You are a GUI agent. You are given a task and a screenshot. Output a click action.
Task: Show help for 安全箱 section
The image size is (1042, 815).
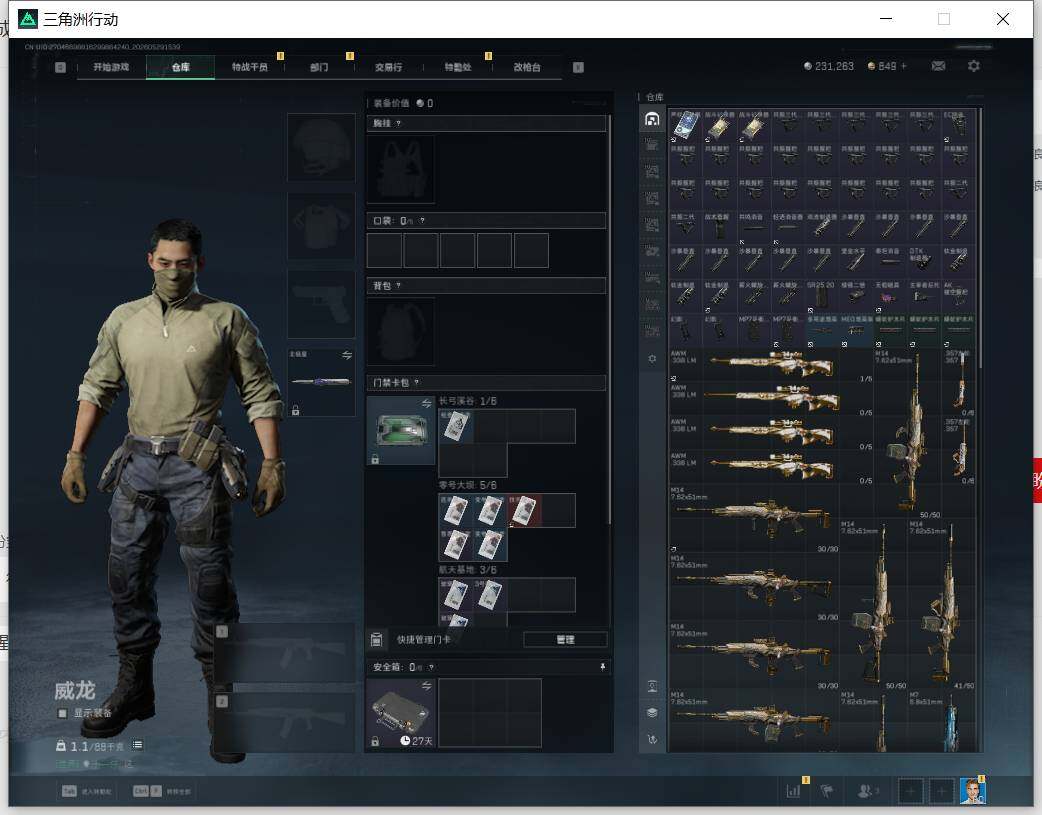pos(431,667)
